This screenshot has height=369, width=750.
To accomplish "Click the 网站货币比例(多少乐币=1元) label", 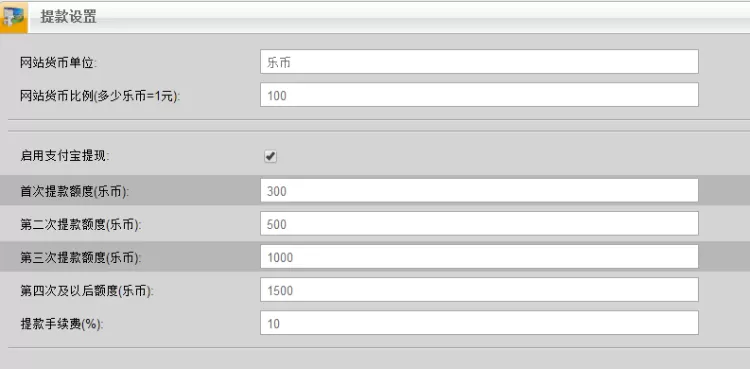I will 100,96.
